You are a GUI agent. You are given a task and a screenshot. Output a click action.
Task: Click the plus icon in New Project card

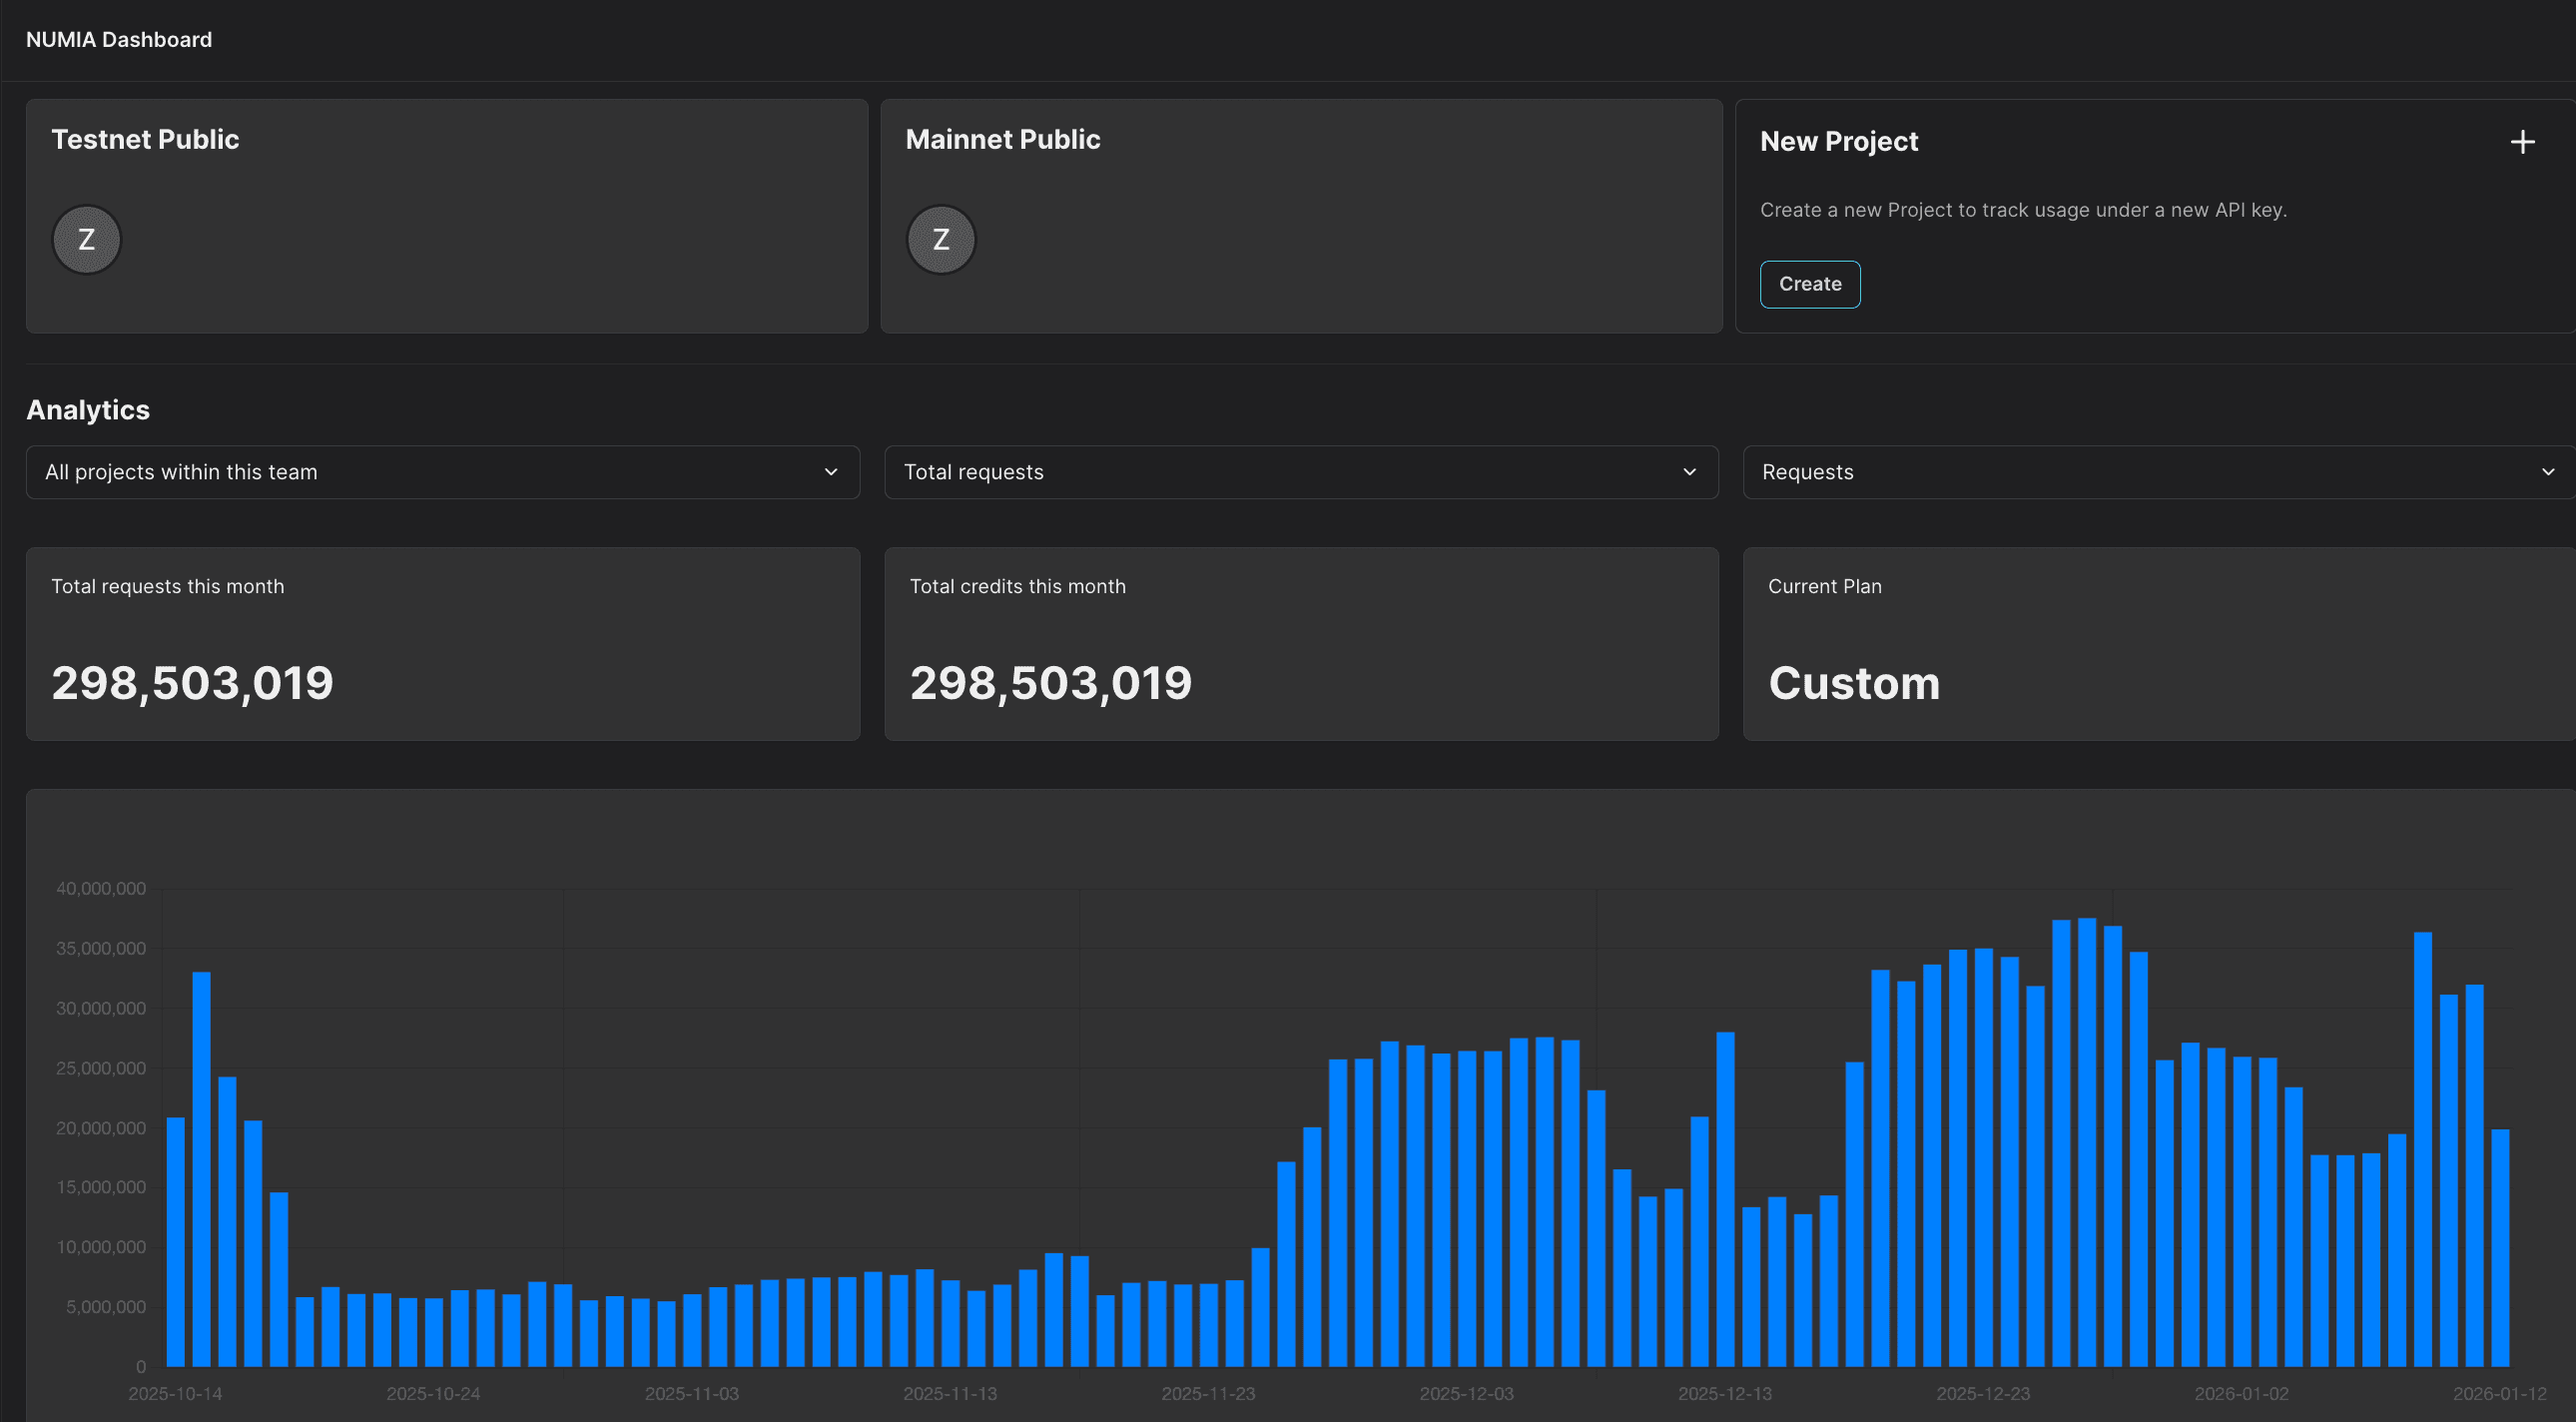(x=2522, y=141)
